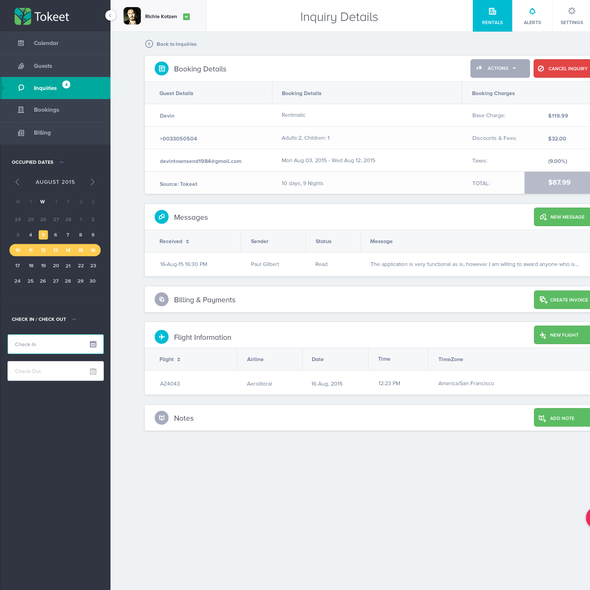Click the Check-In date field
Screen dimensions: 590x590
point(56,344)
